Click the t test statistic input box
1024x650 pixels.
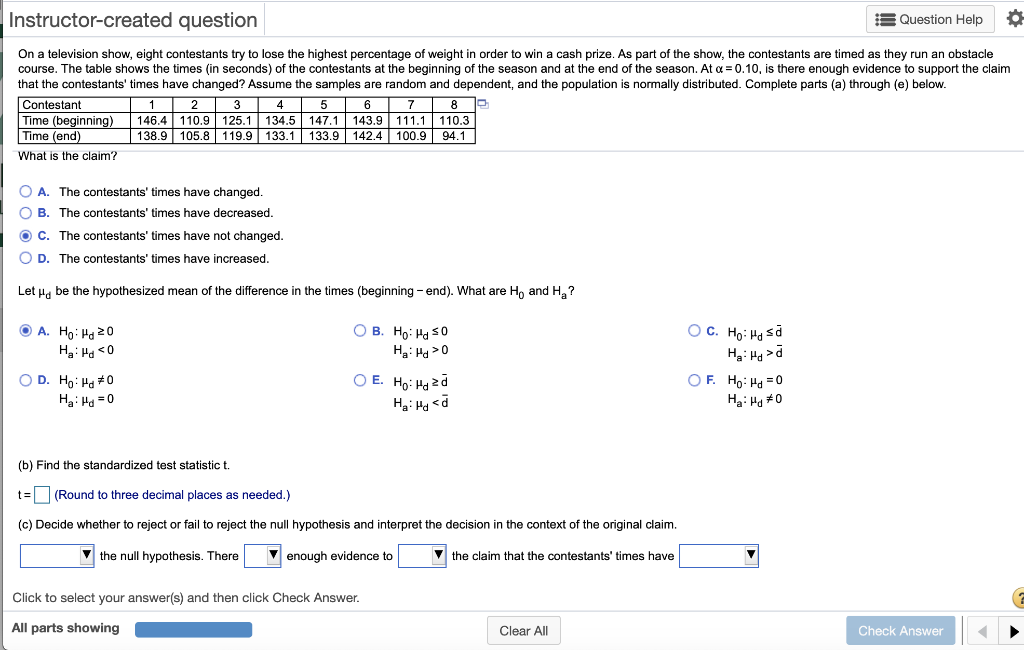click(x=41, y=494)
